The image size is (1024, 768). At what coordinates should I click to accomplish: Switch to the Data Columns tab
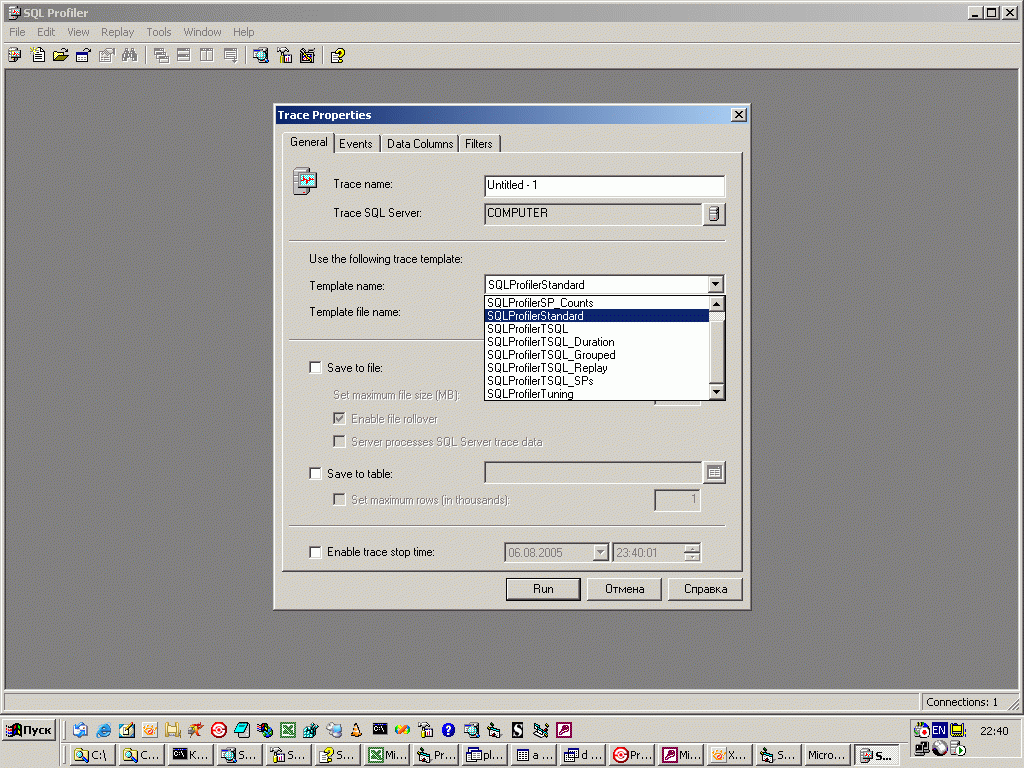[x=420, y=144]
